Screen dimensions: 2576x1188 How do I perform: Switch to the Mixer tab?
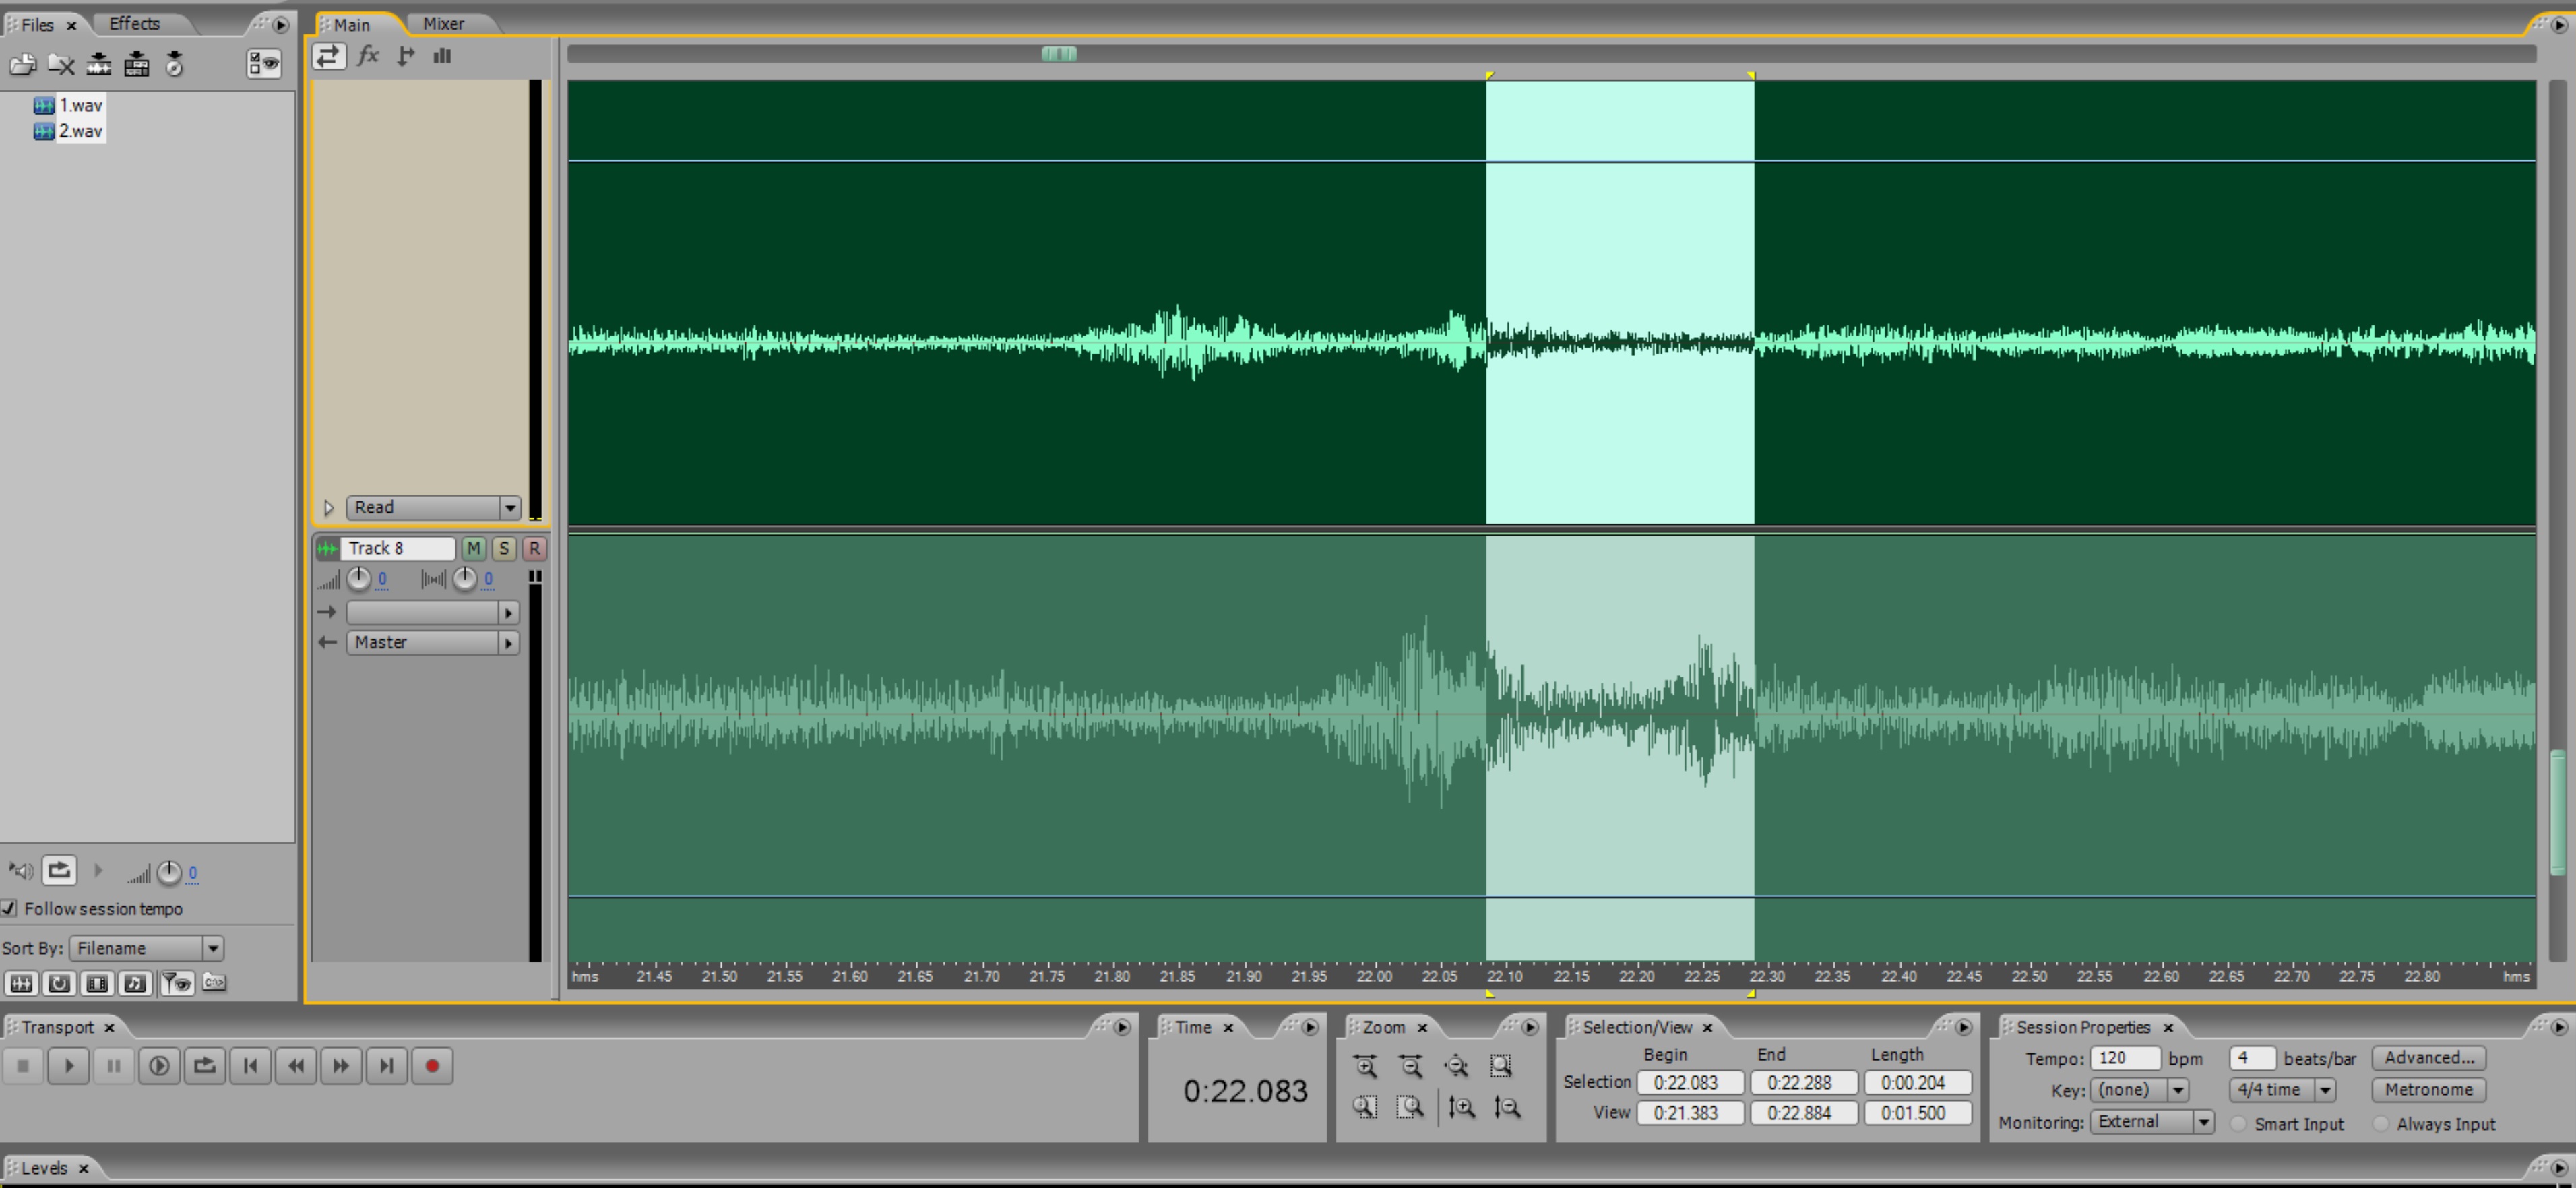[x=442, y=24]
